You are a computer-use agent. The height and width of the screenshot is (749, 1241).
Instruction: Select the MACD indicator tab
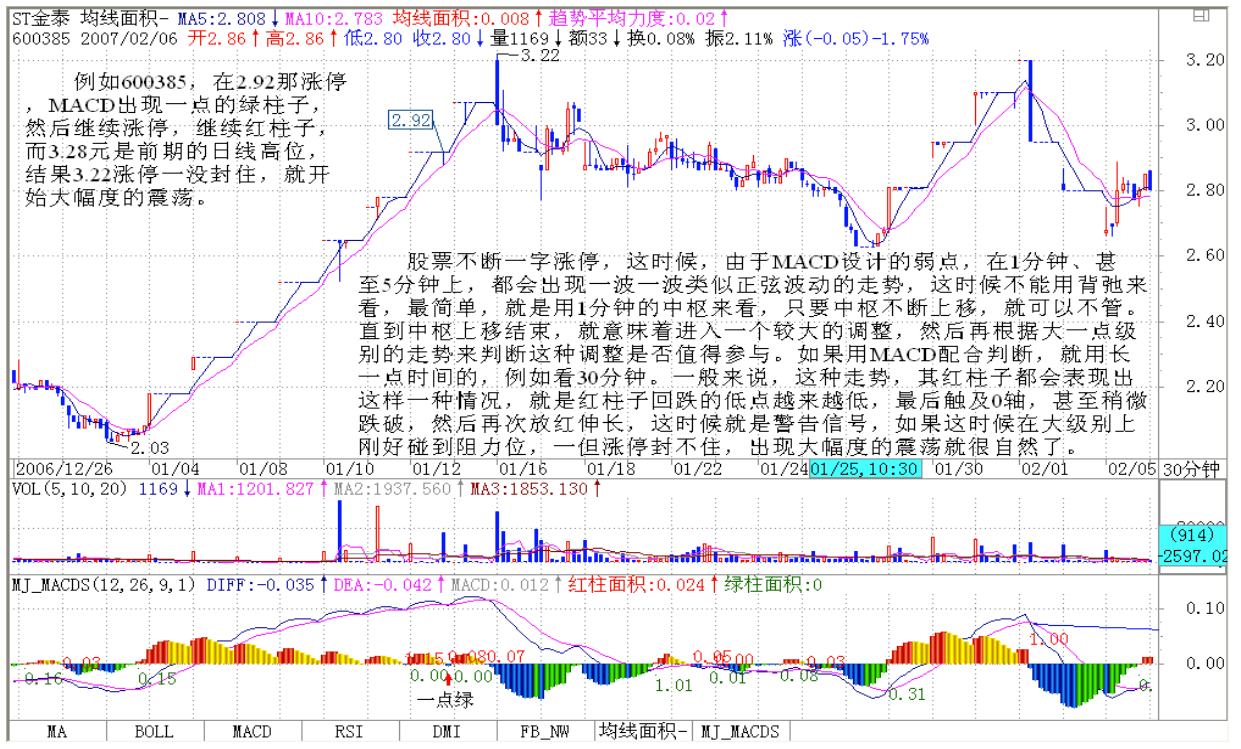[252, 732]
